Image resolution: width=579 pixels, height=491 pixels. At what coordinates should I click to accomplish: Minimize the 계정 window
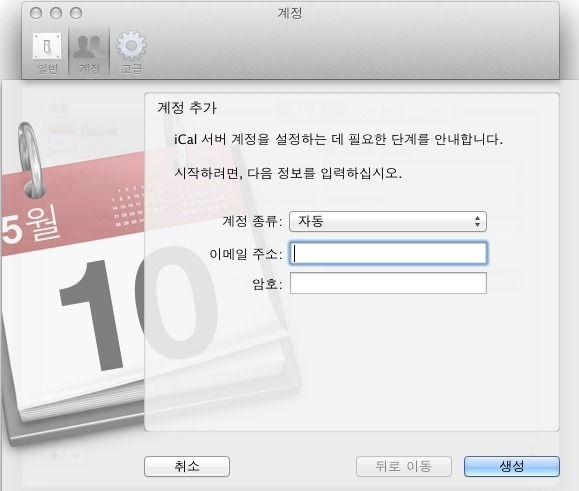pos(56,13)
